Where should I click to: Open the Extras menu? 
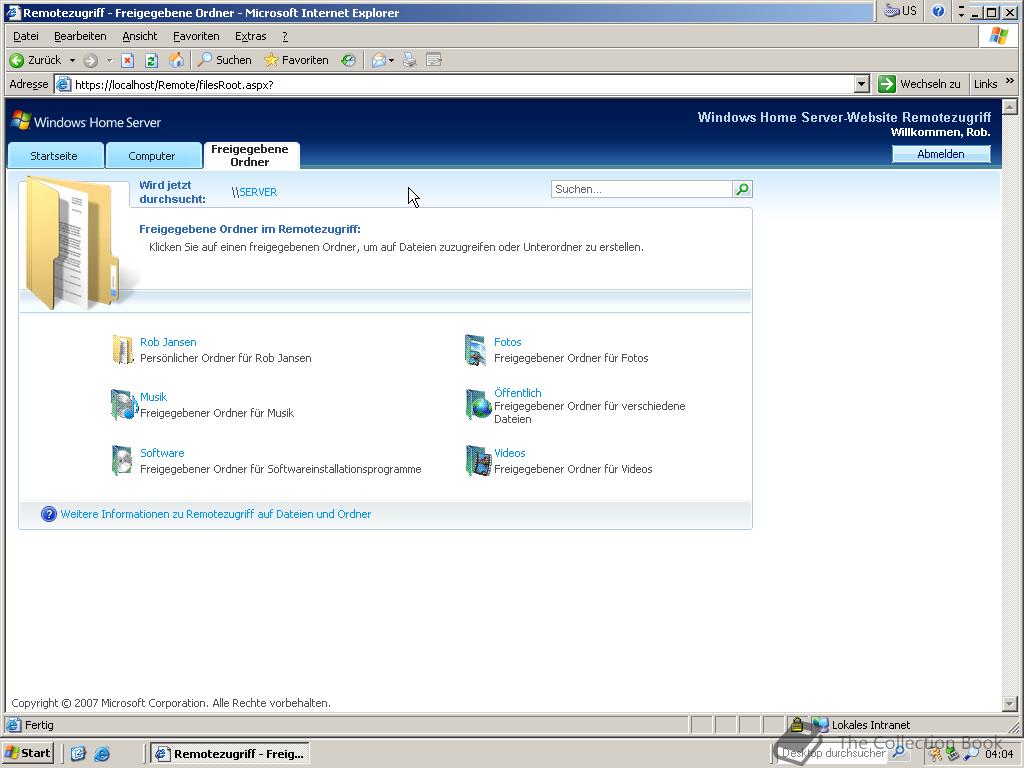[251, 37]
